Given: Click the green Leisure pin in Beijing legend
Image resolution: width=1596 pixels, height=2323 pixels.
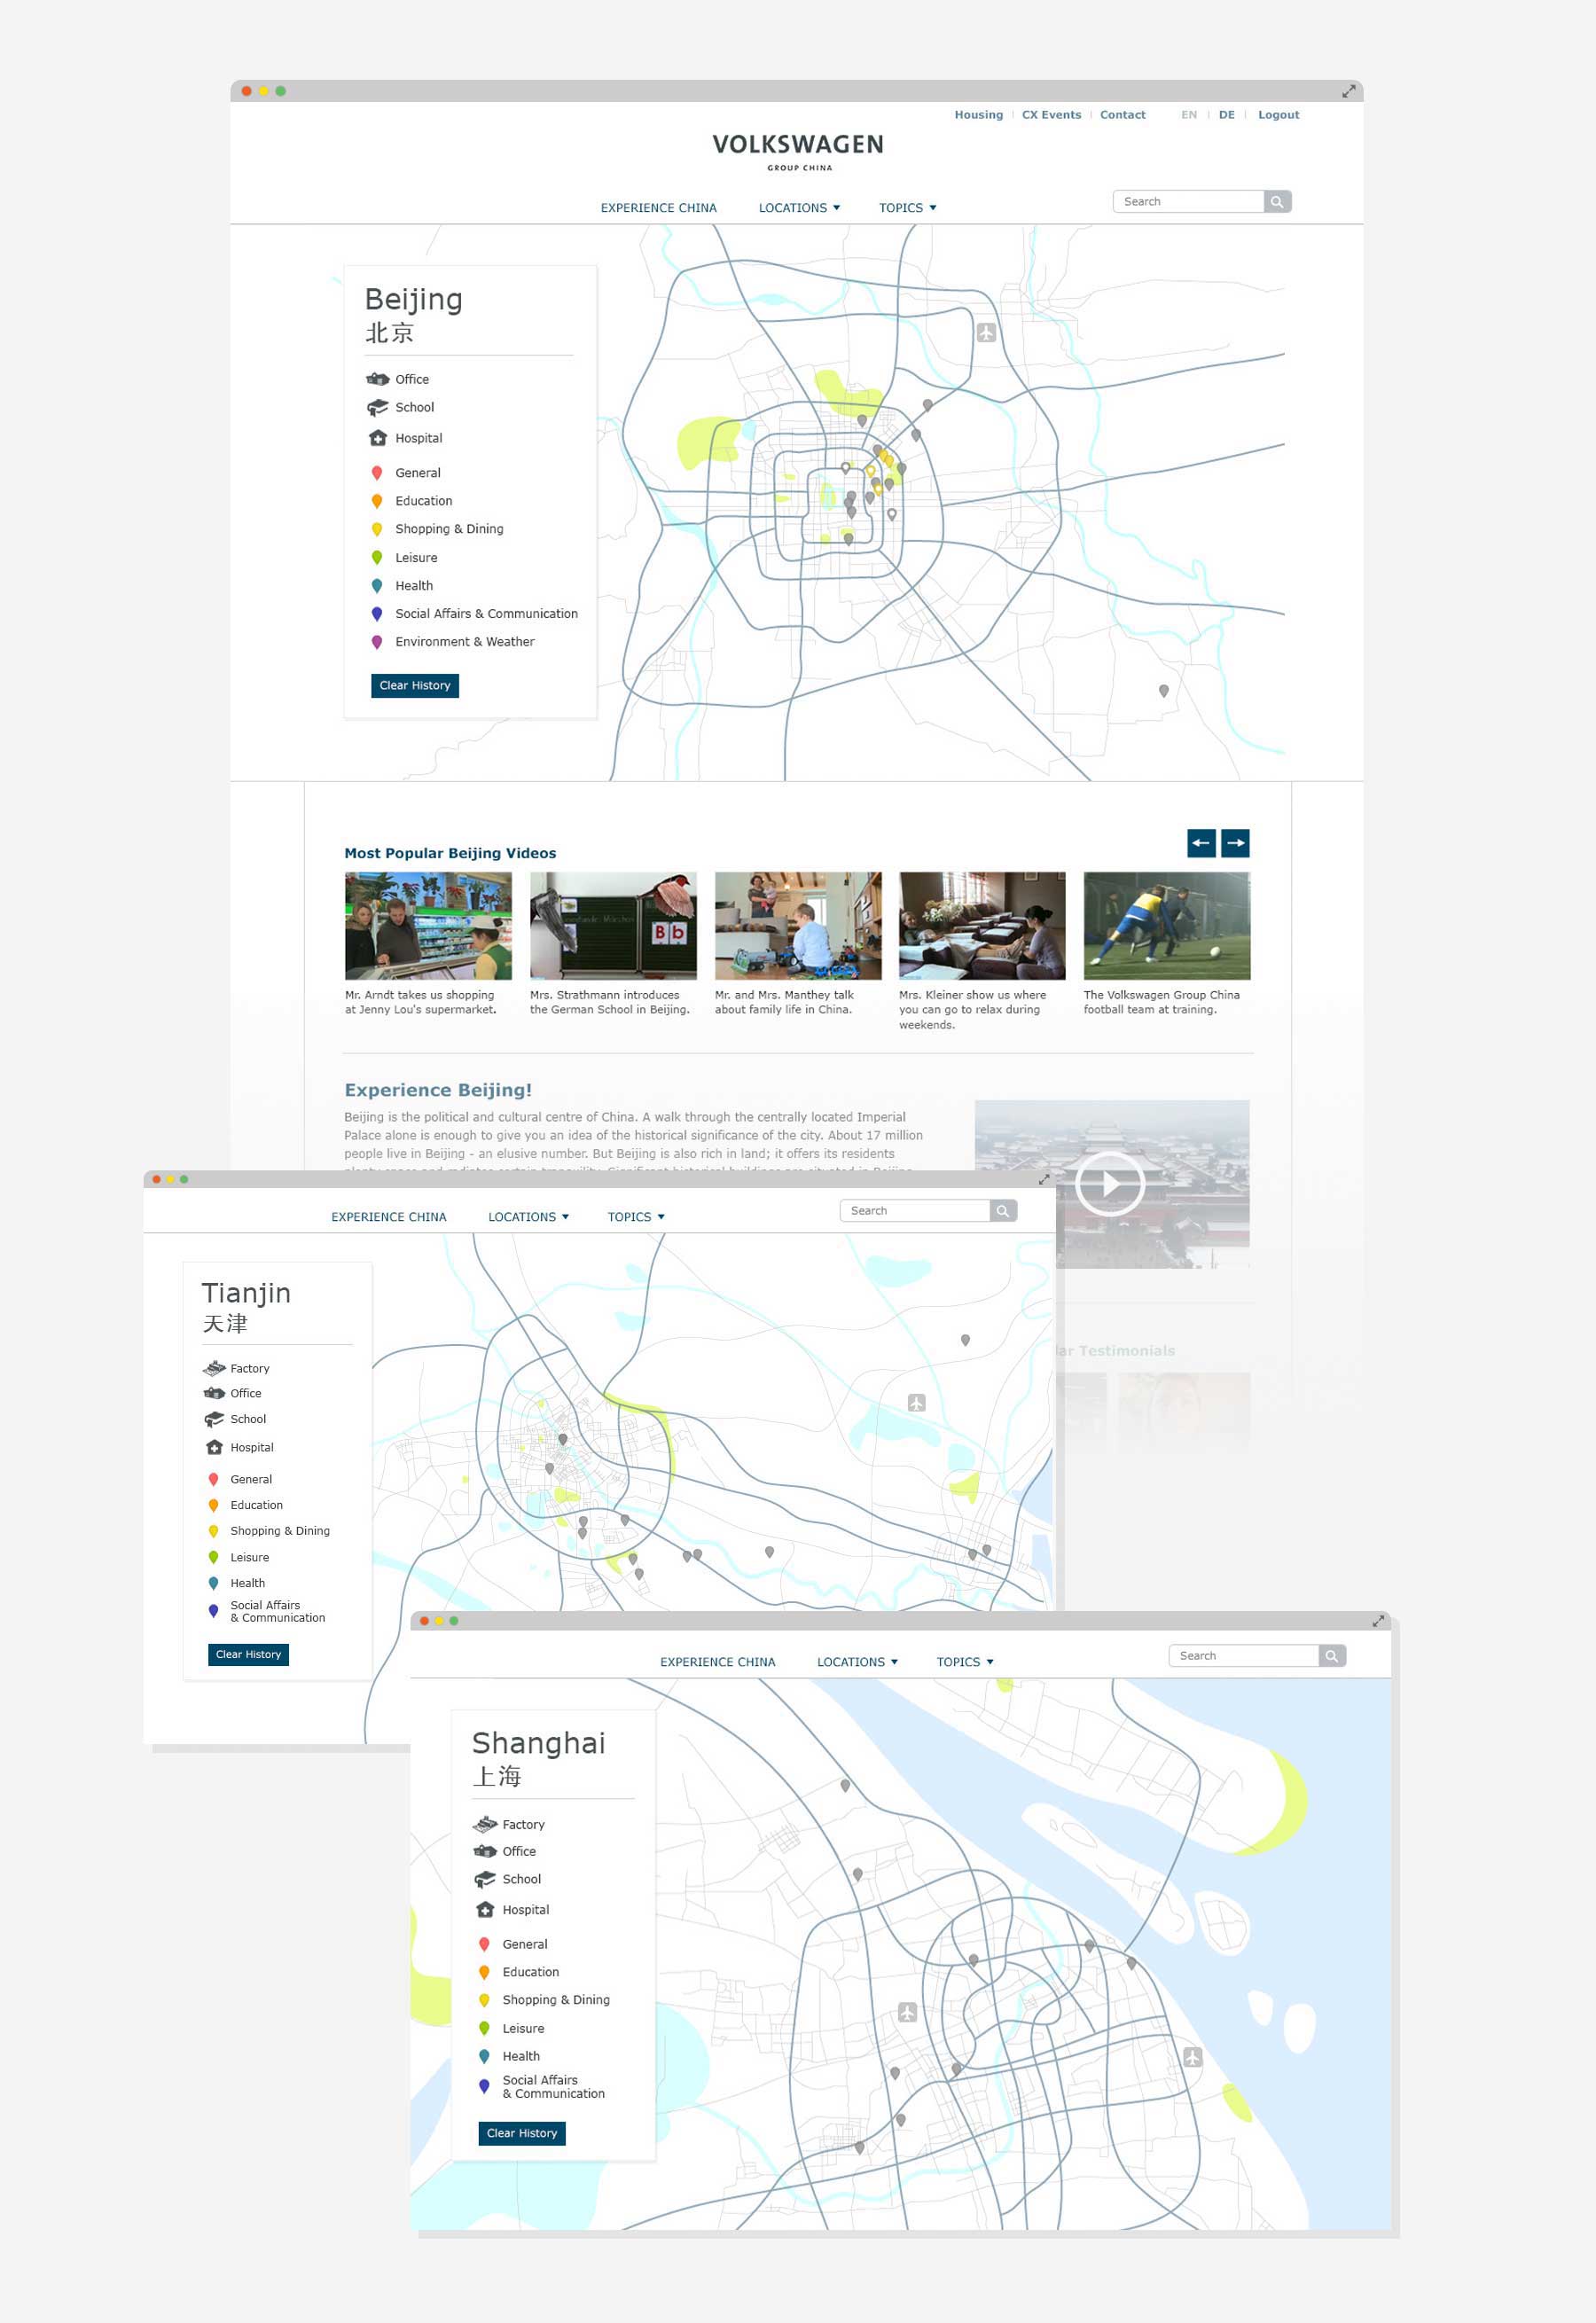Looking at the screenshot, I should pyautogui.click(x=377, y=558).
